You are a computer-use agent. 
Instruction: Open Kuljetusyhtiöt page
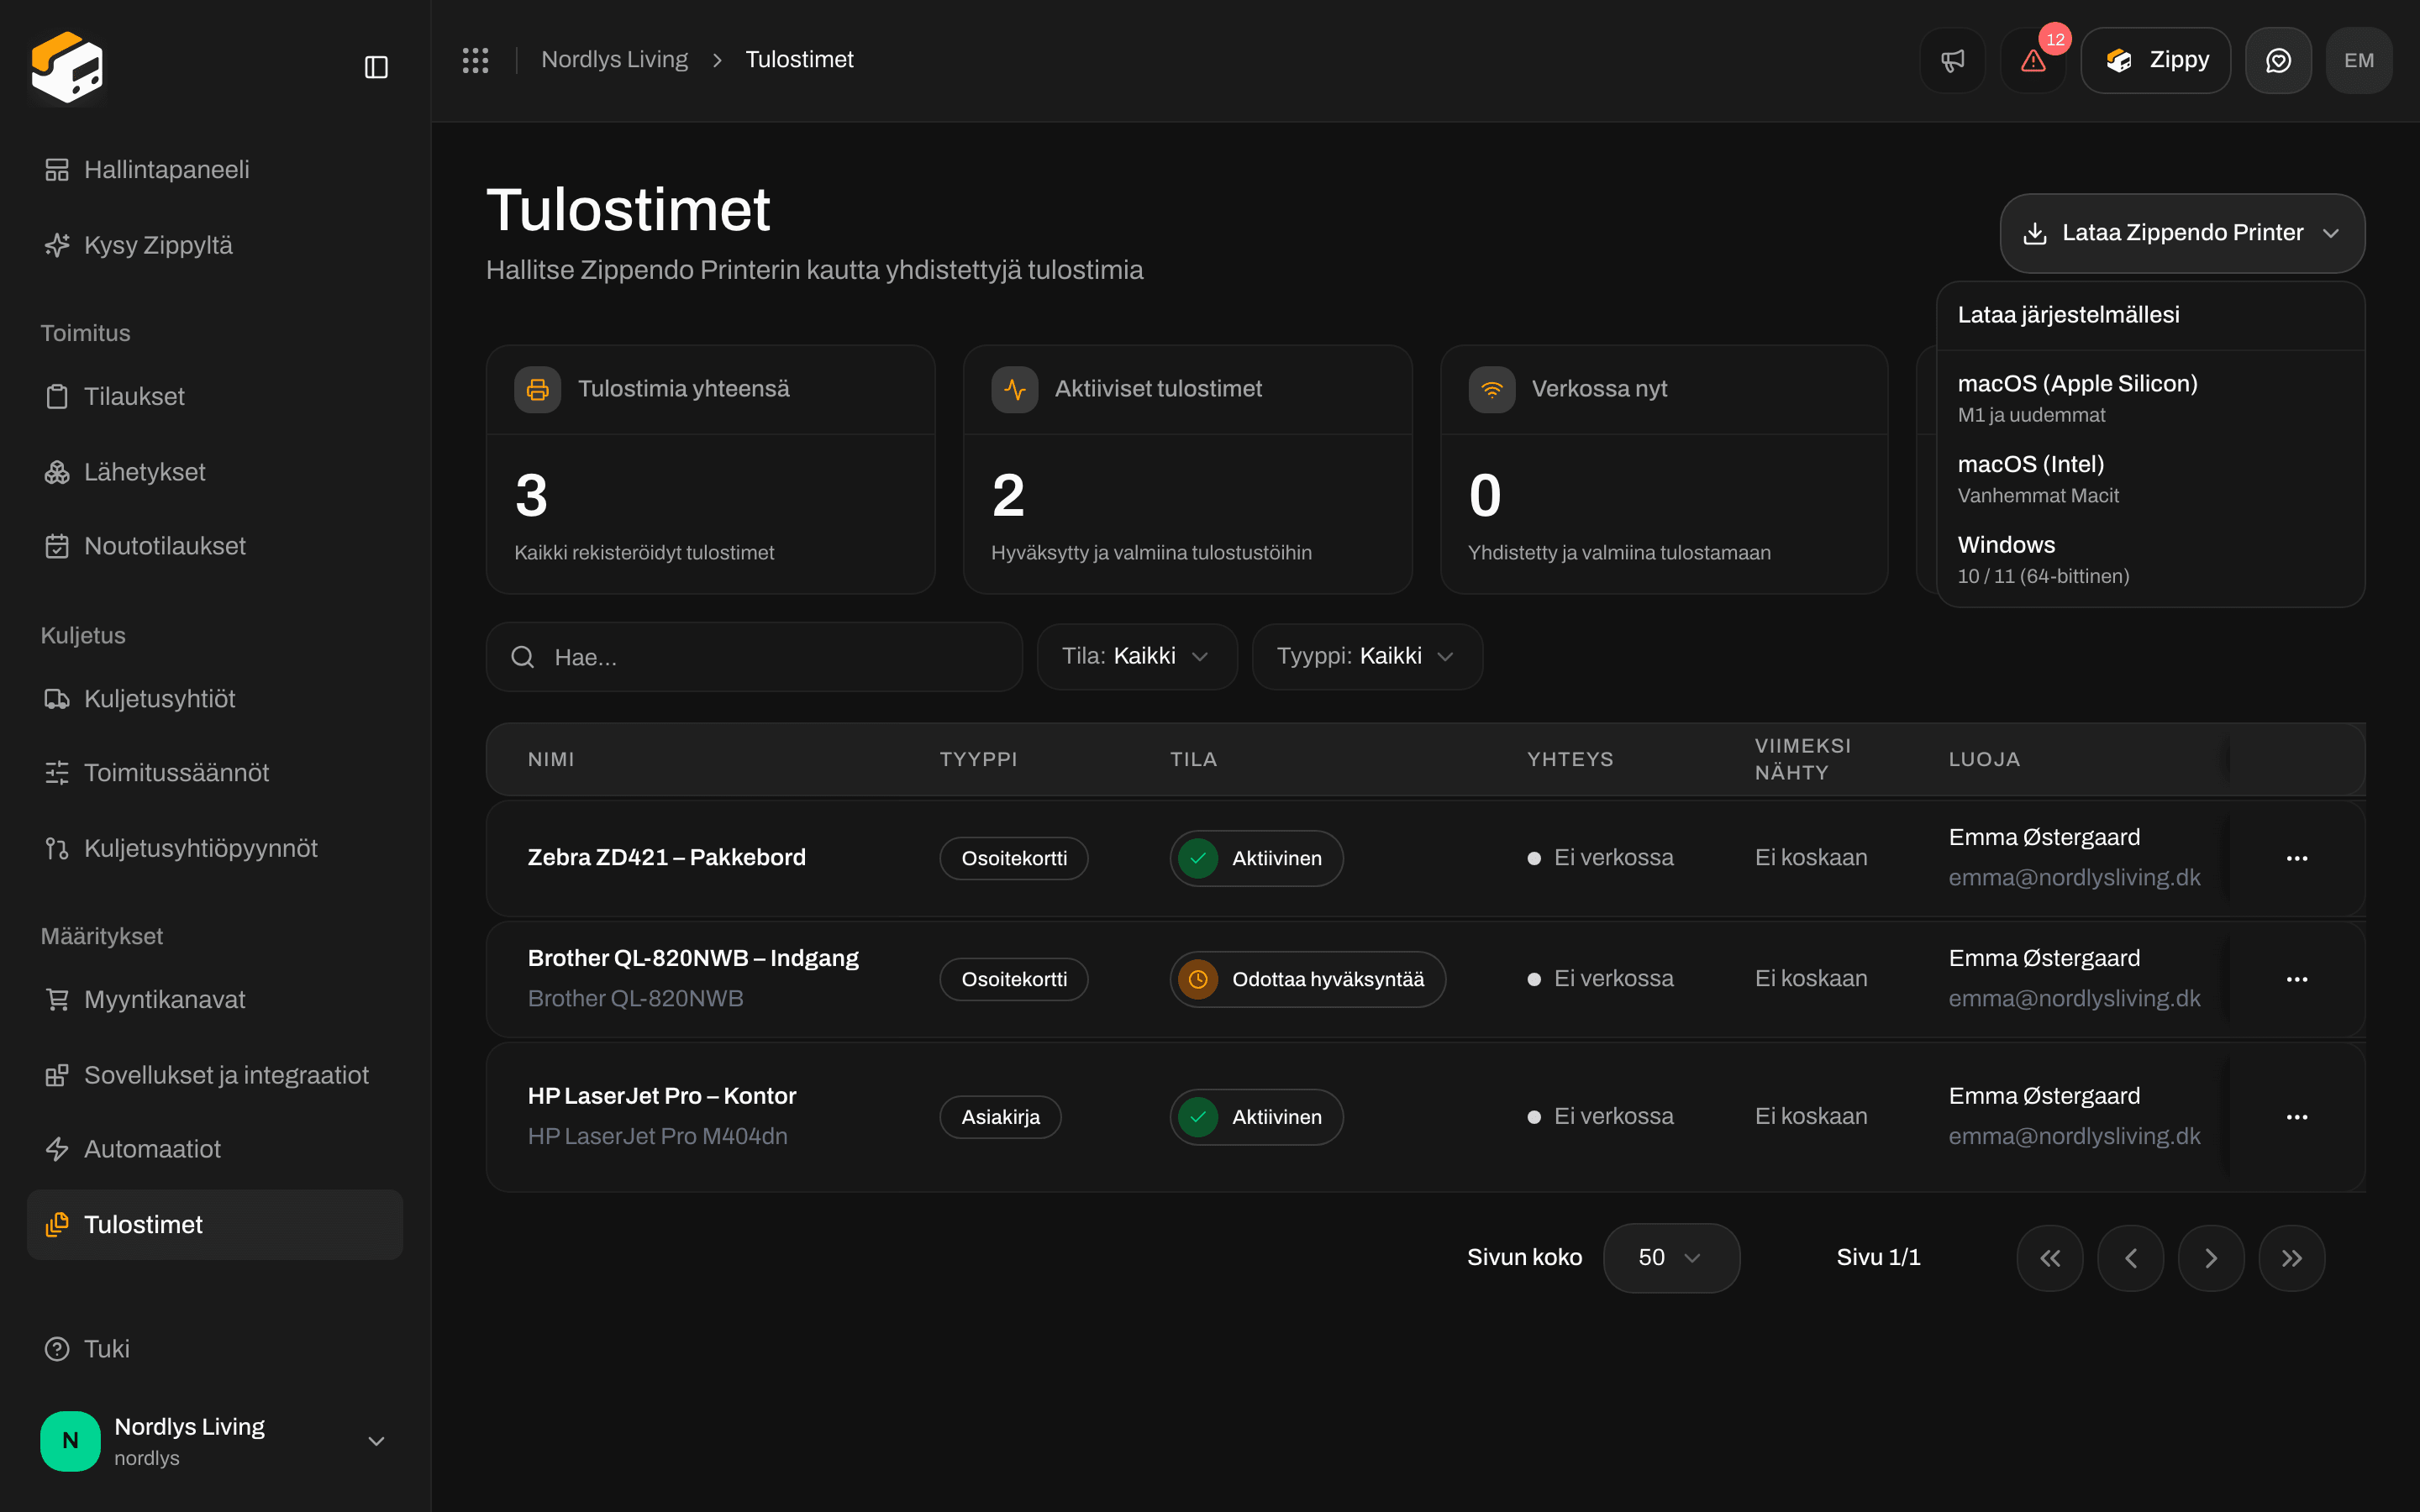point(215,699)
